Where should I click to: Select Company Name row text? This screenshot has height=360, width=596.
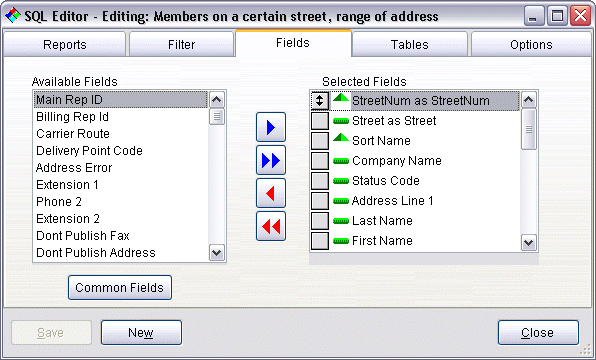(x=397, y=161)
